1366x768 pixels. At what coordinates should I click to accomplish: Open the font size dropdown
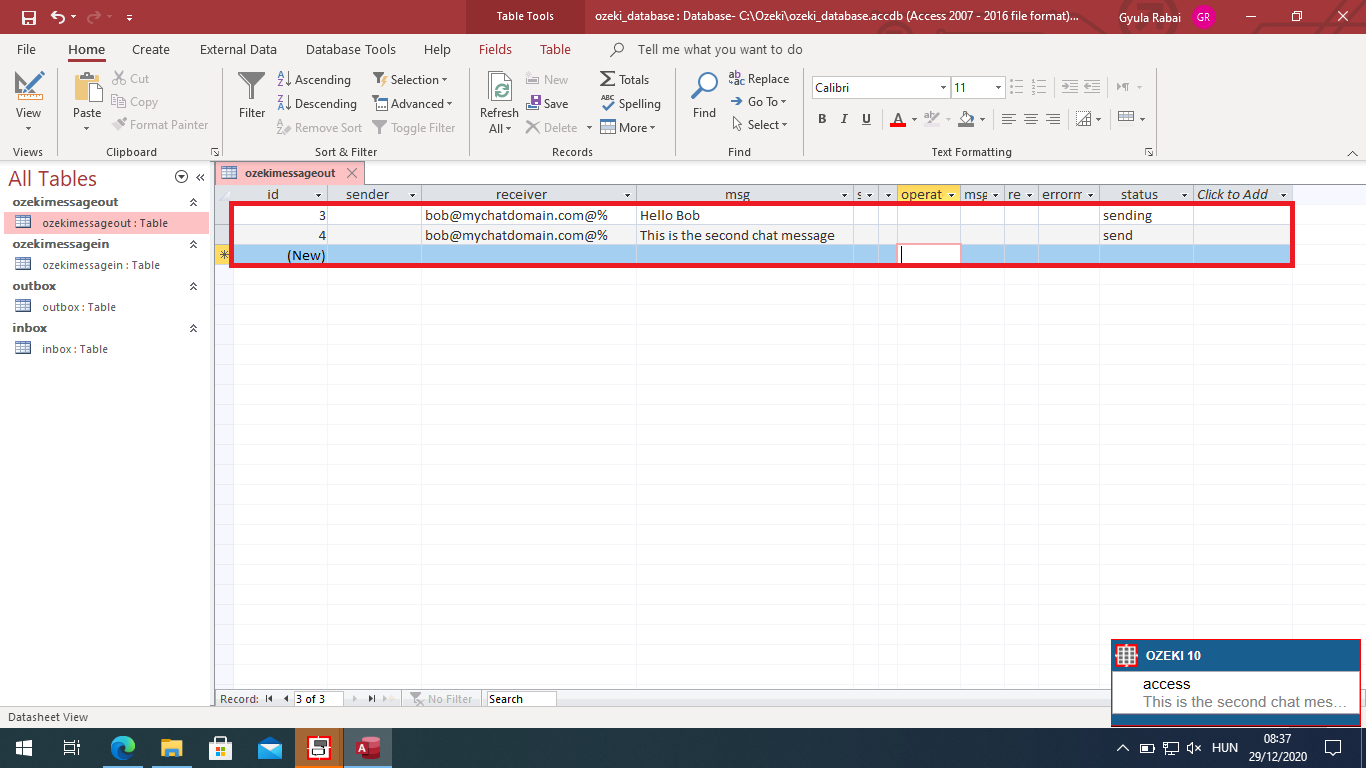click(x=998, y=88)
